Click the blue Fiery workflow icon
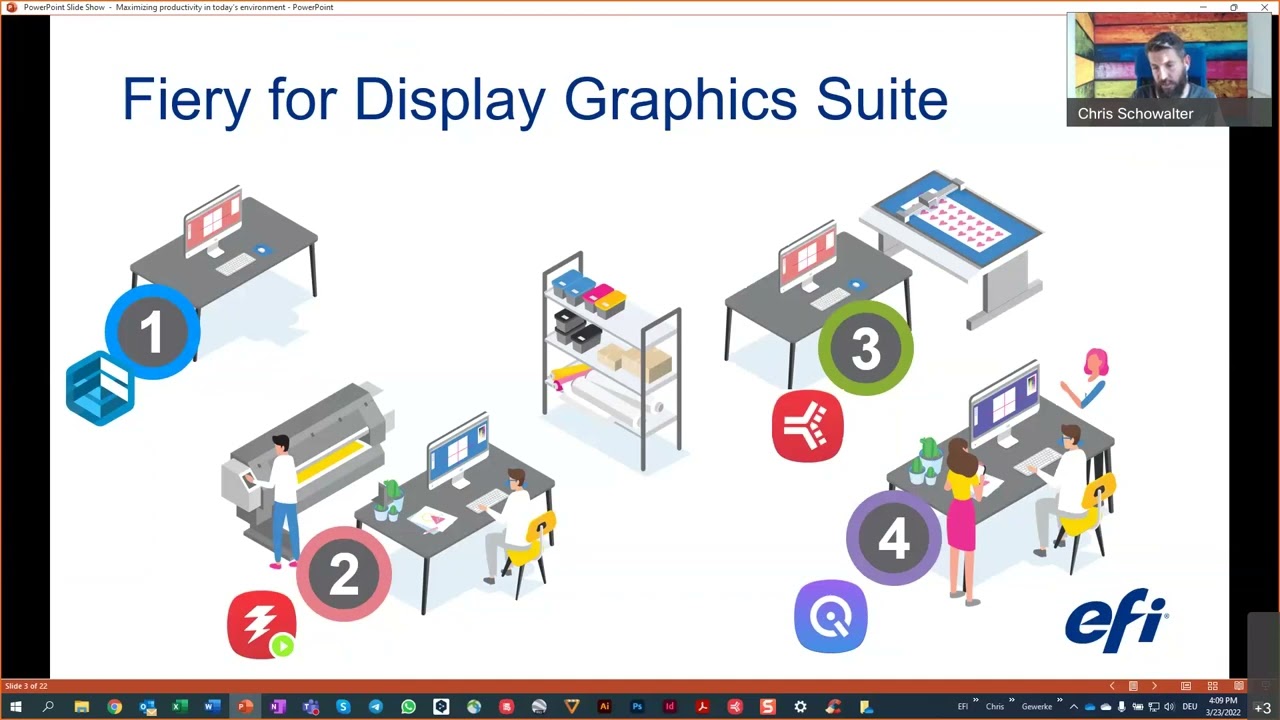The image size is (1280, 720). tap(100, 389)
